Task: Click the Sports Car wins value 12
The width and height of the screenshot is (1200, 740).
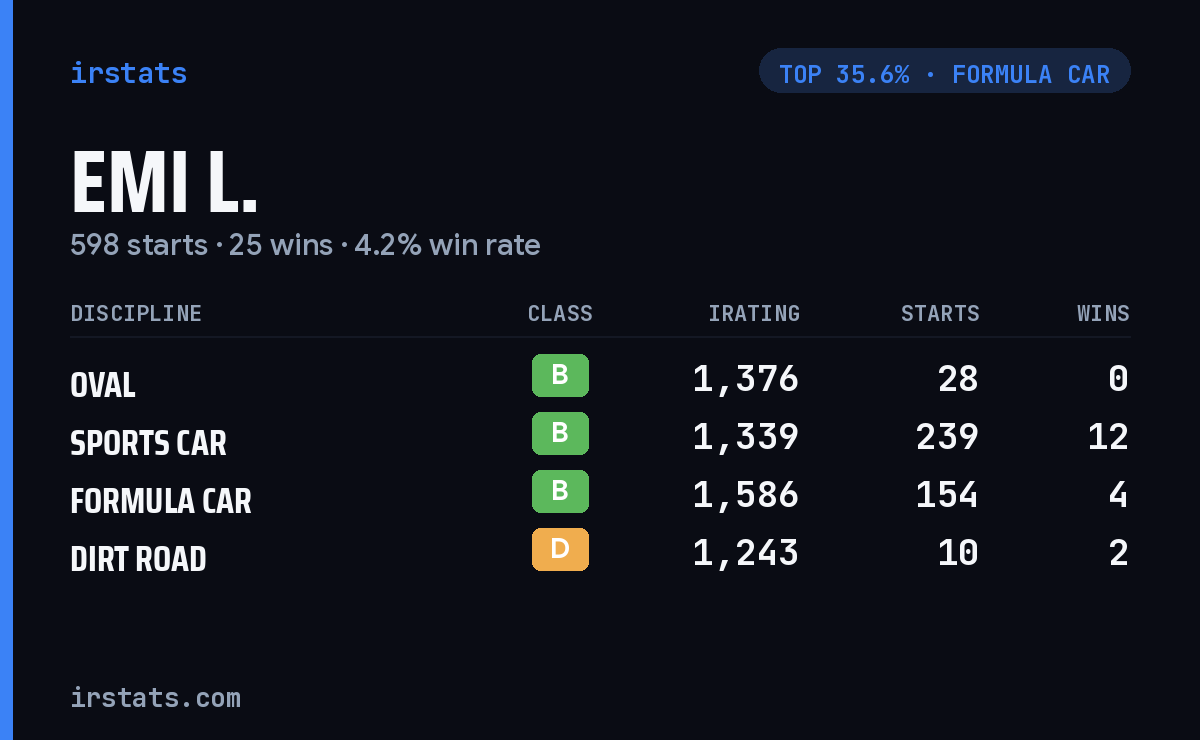Action: [x=1108, y=437]
